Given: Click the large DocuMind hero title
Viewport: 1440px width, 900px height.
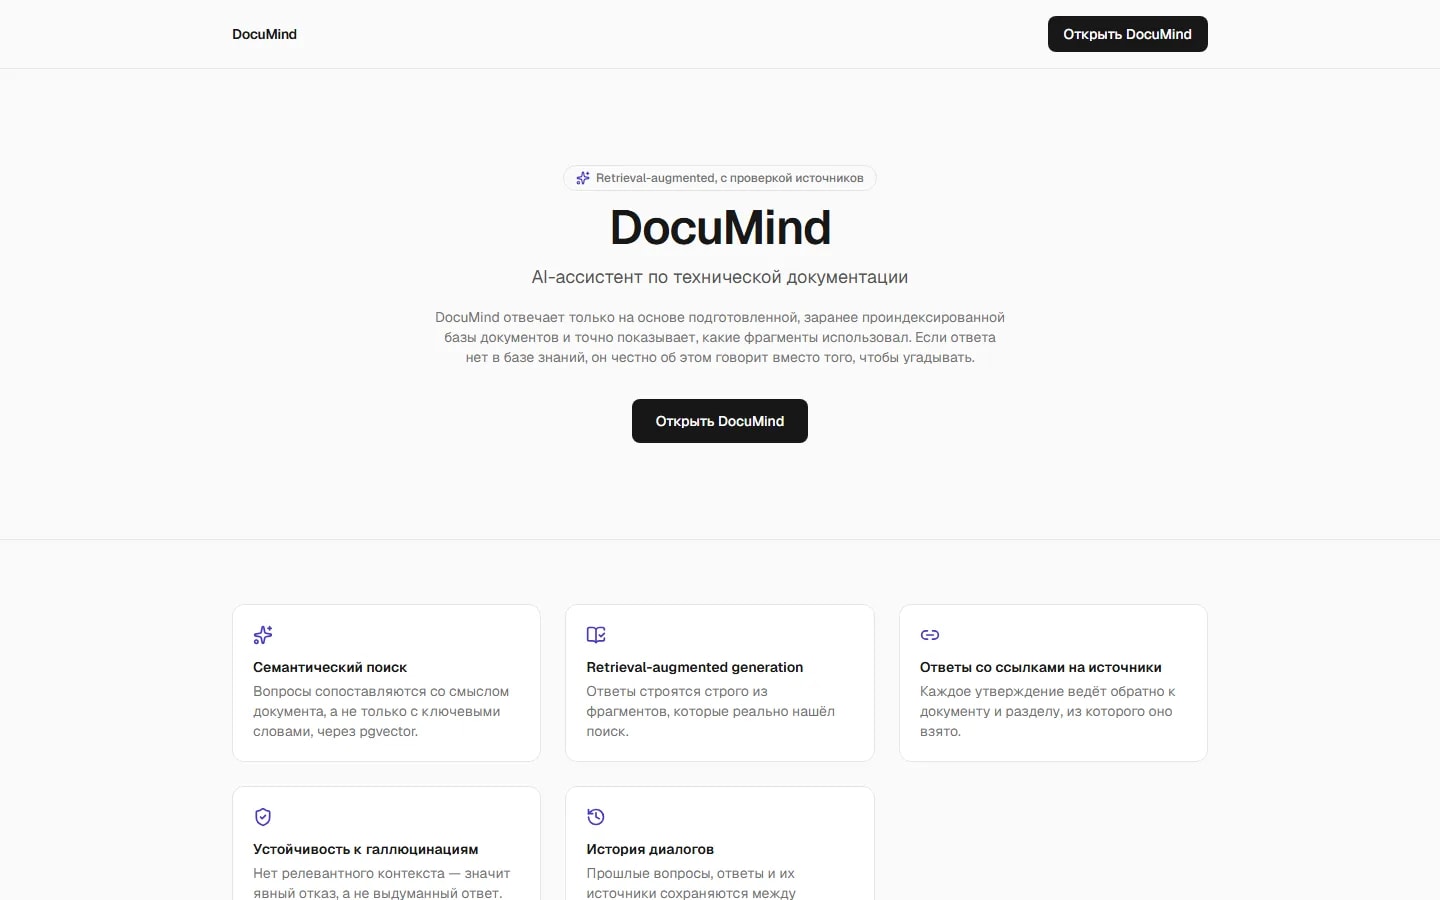Looking at the screenshot, I should (720, 228).
